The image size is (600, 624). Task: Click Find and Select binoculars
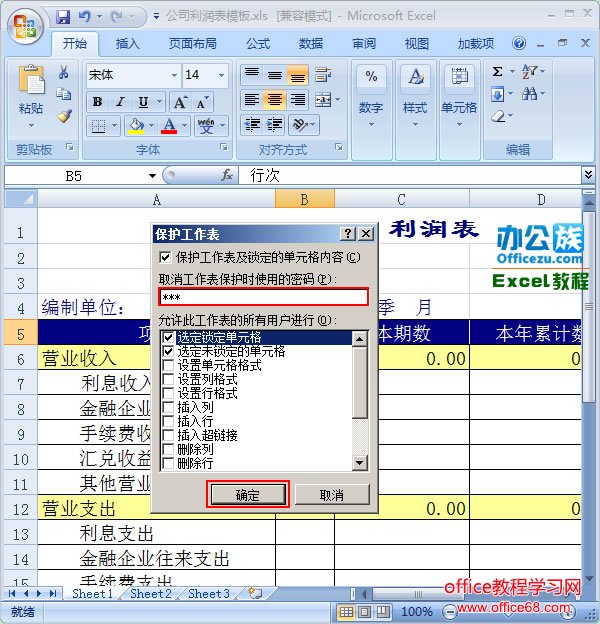point(530,94)
